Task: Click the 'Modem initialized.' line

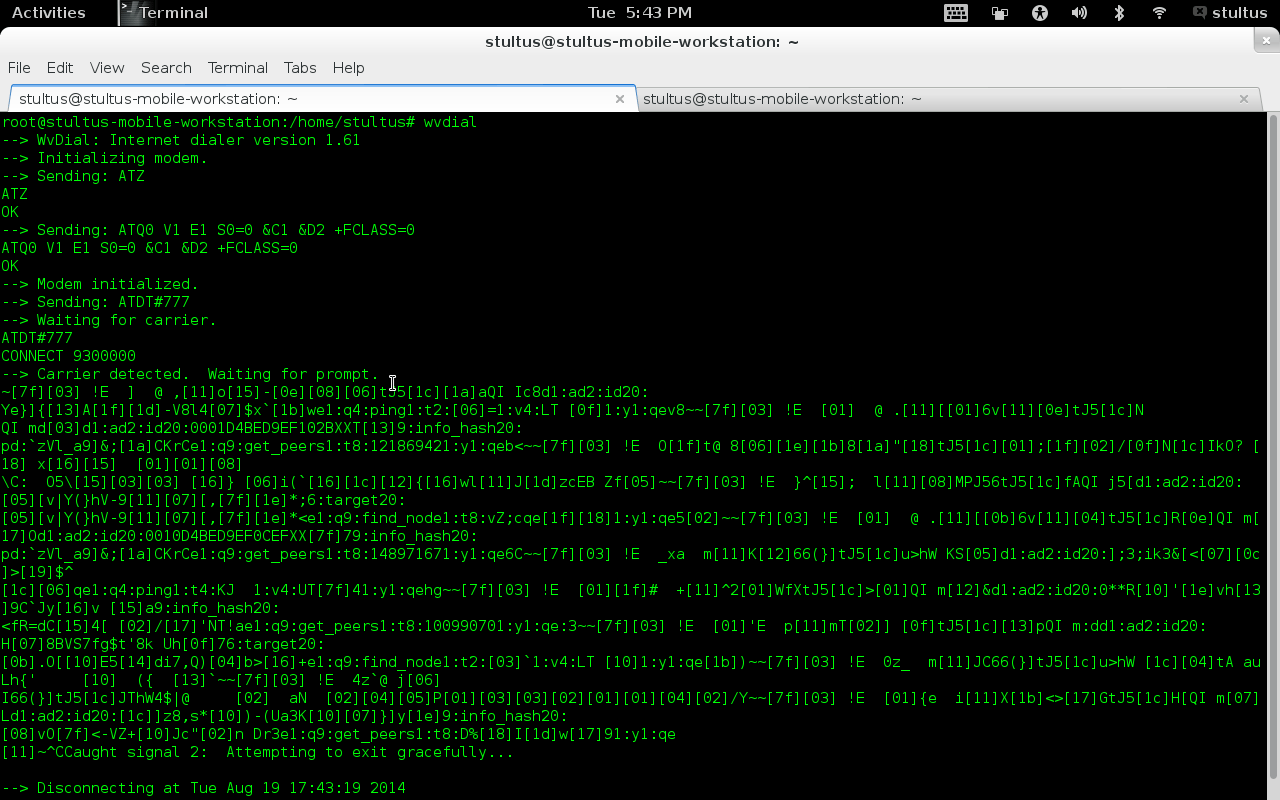Action: tap(100, 284)
